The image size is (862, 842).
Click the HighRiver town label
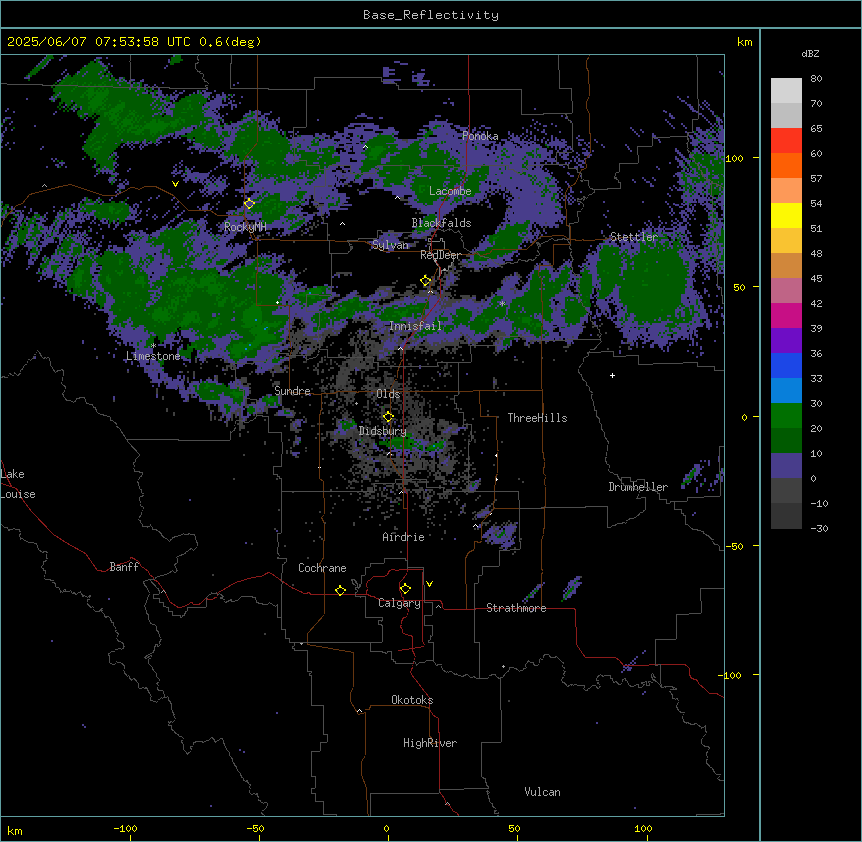pos(430,743)
